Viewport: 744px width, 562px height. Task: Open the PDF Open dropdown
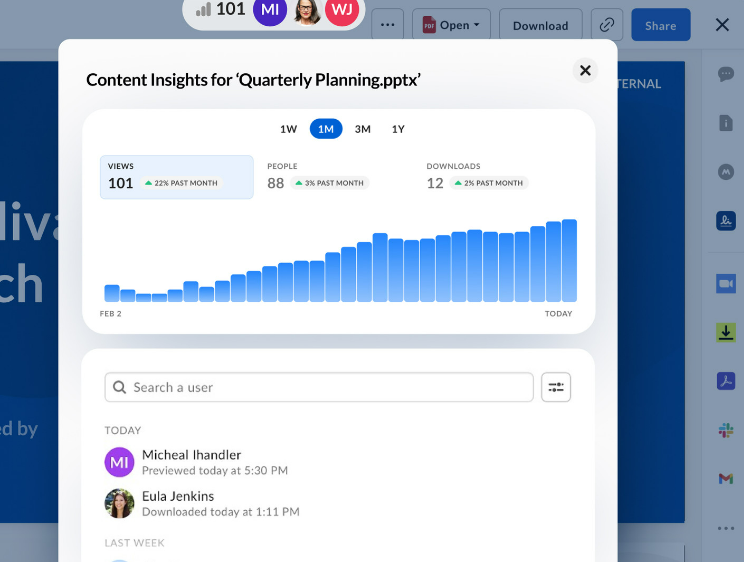451,25
